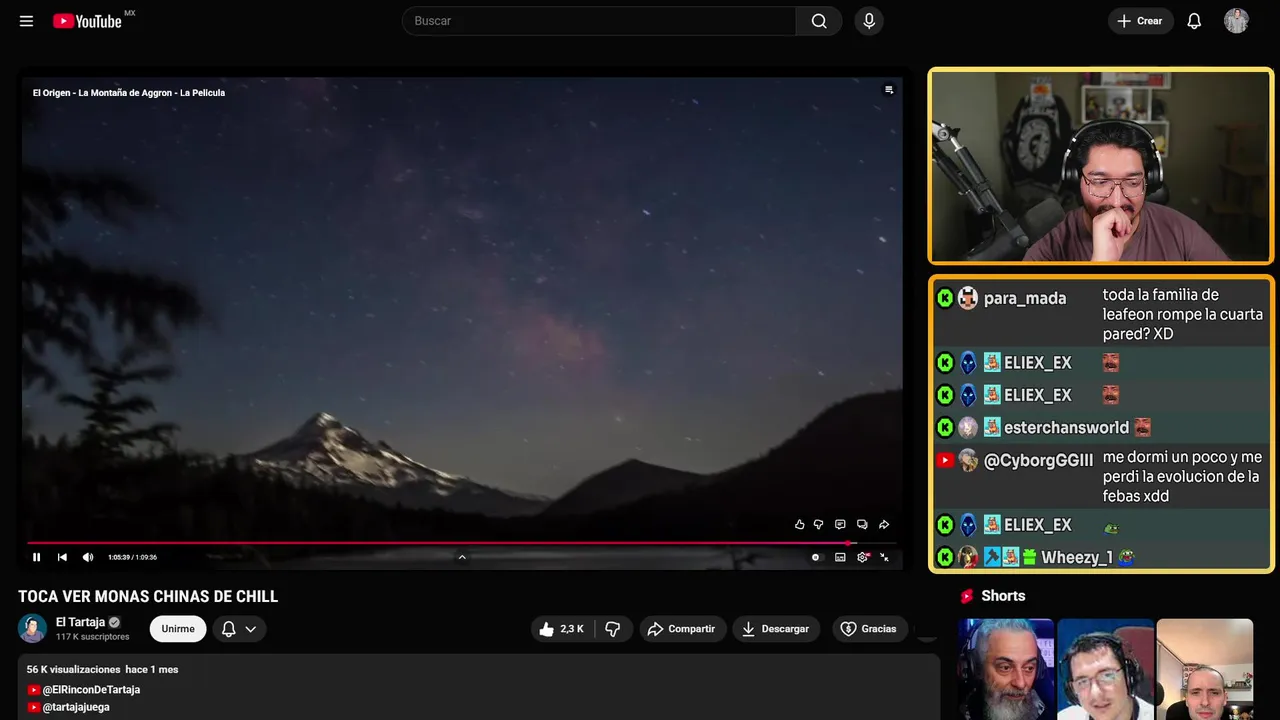Open the YouTube hamburger guide menu
Image resolution: width=1280 pixels, height=720 pixels.
[x=26, y=21]
